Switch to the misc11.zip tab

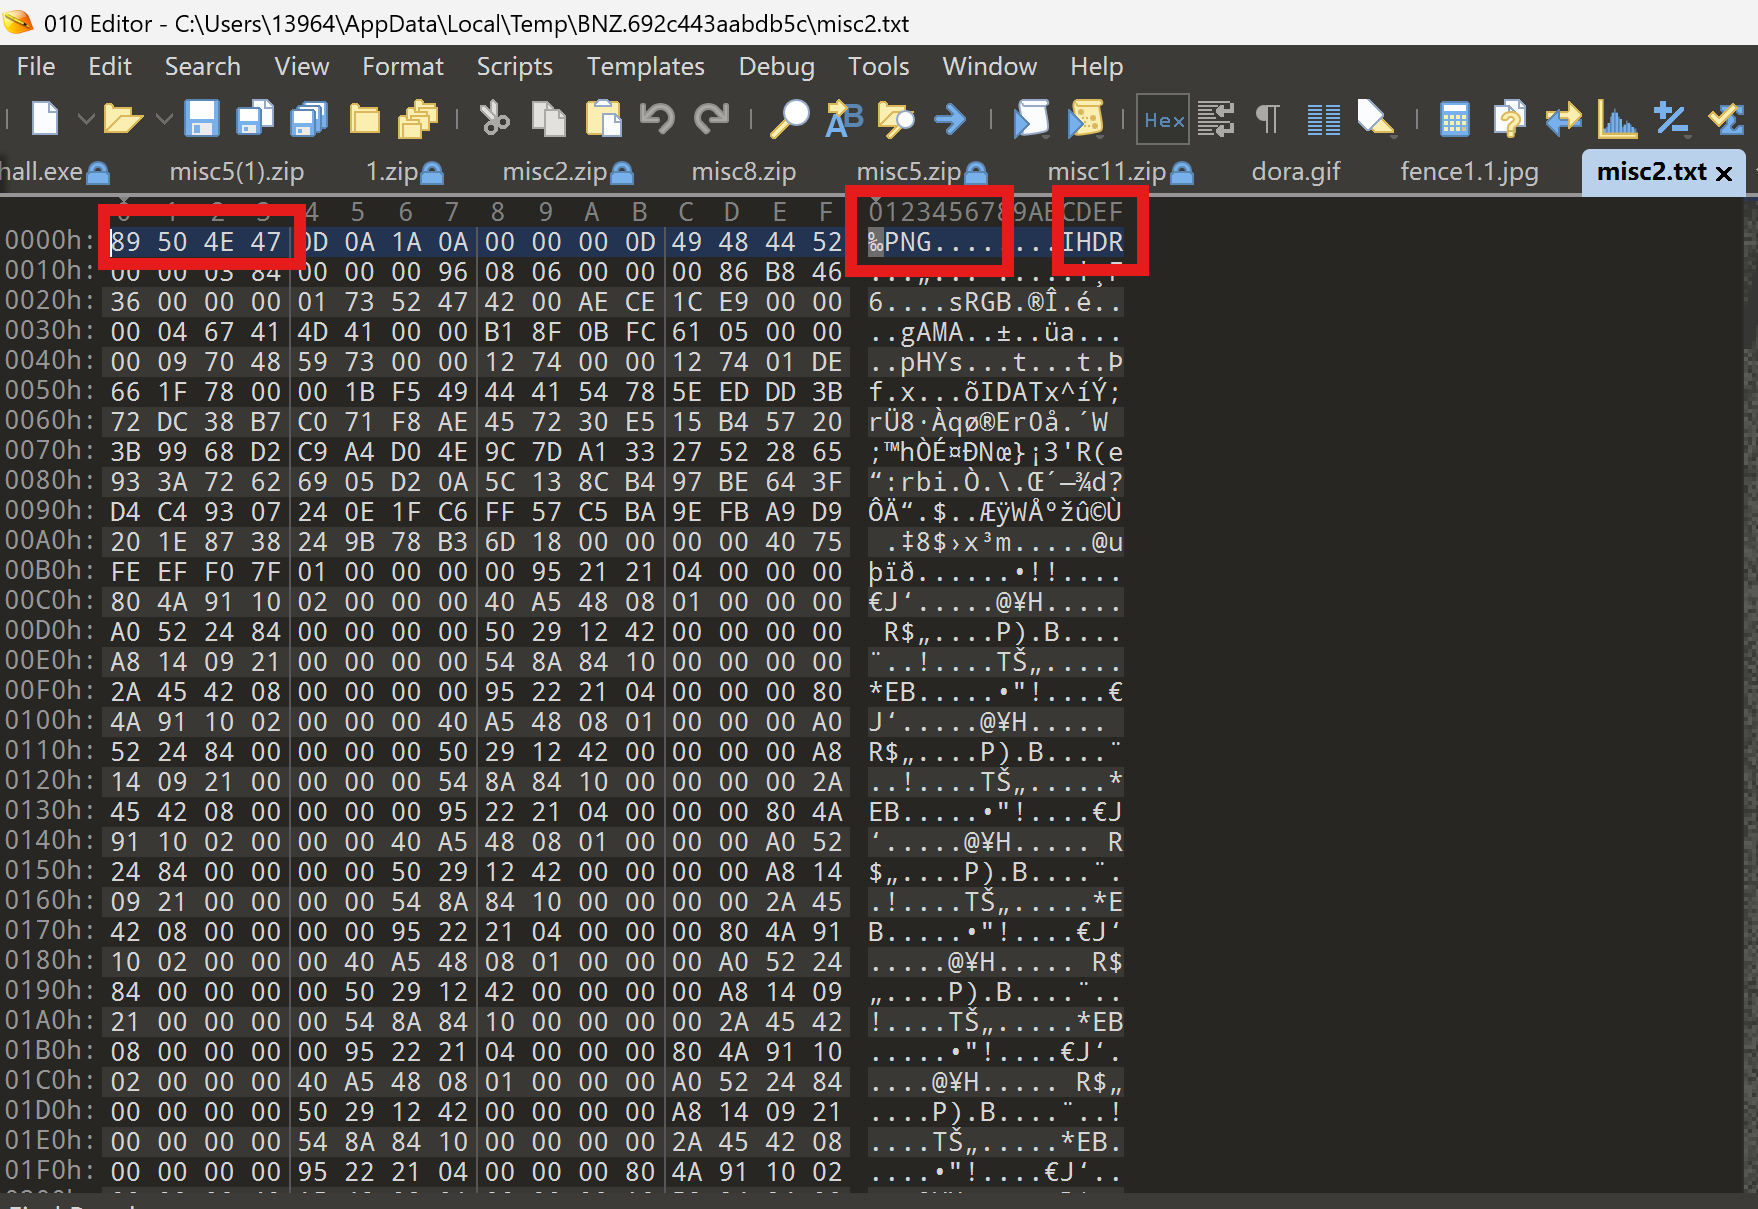(1120, 171)
